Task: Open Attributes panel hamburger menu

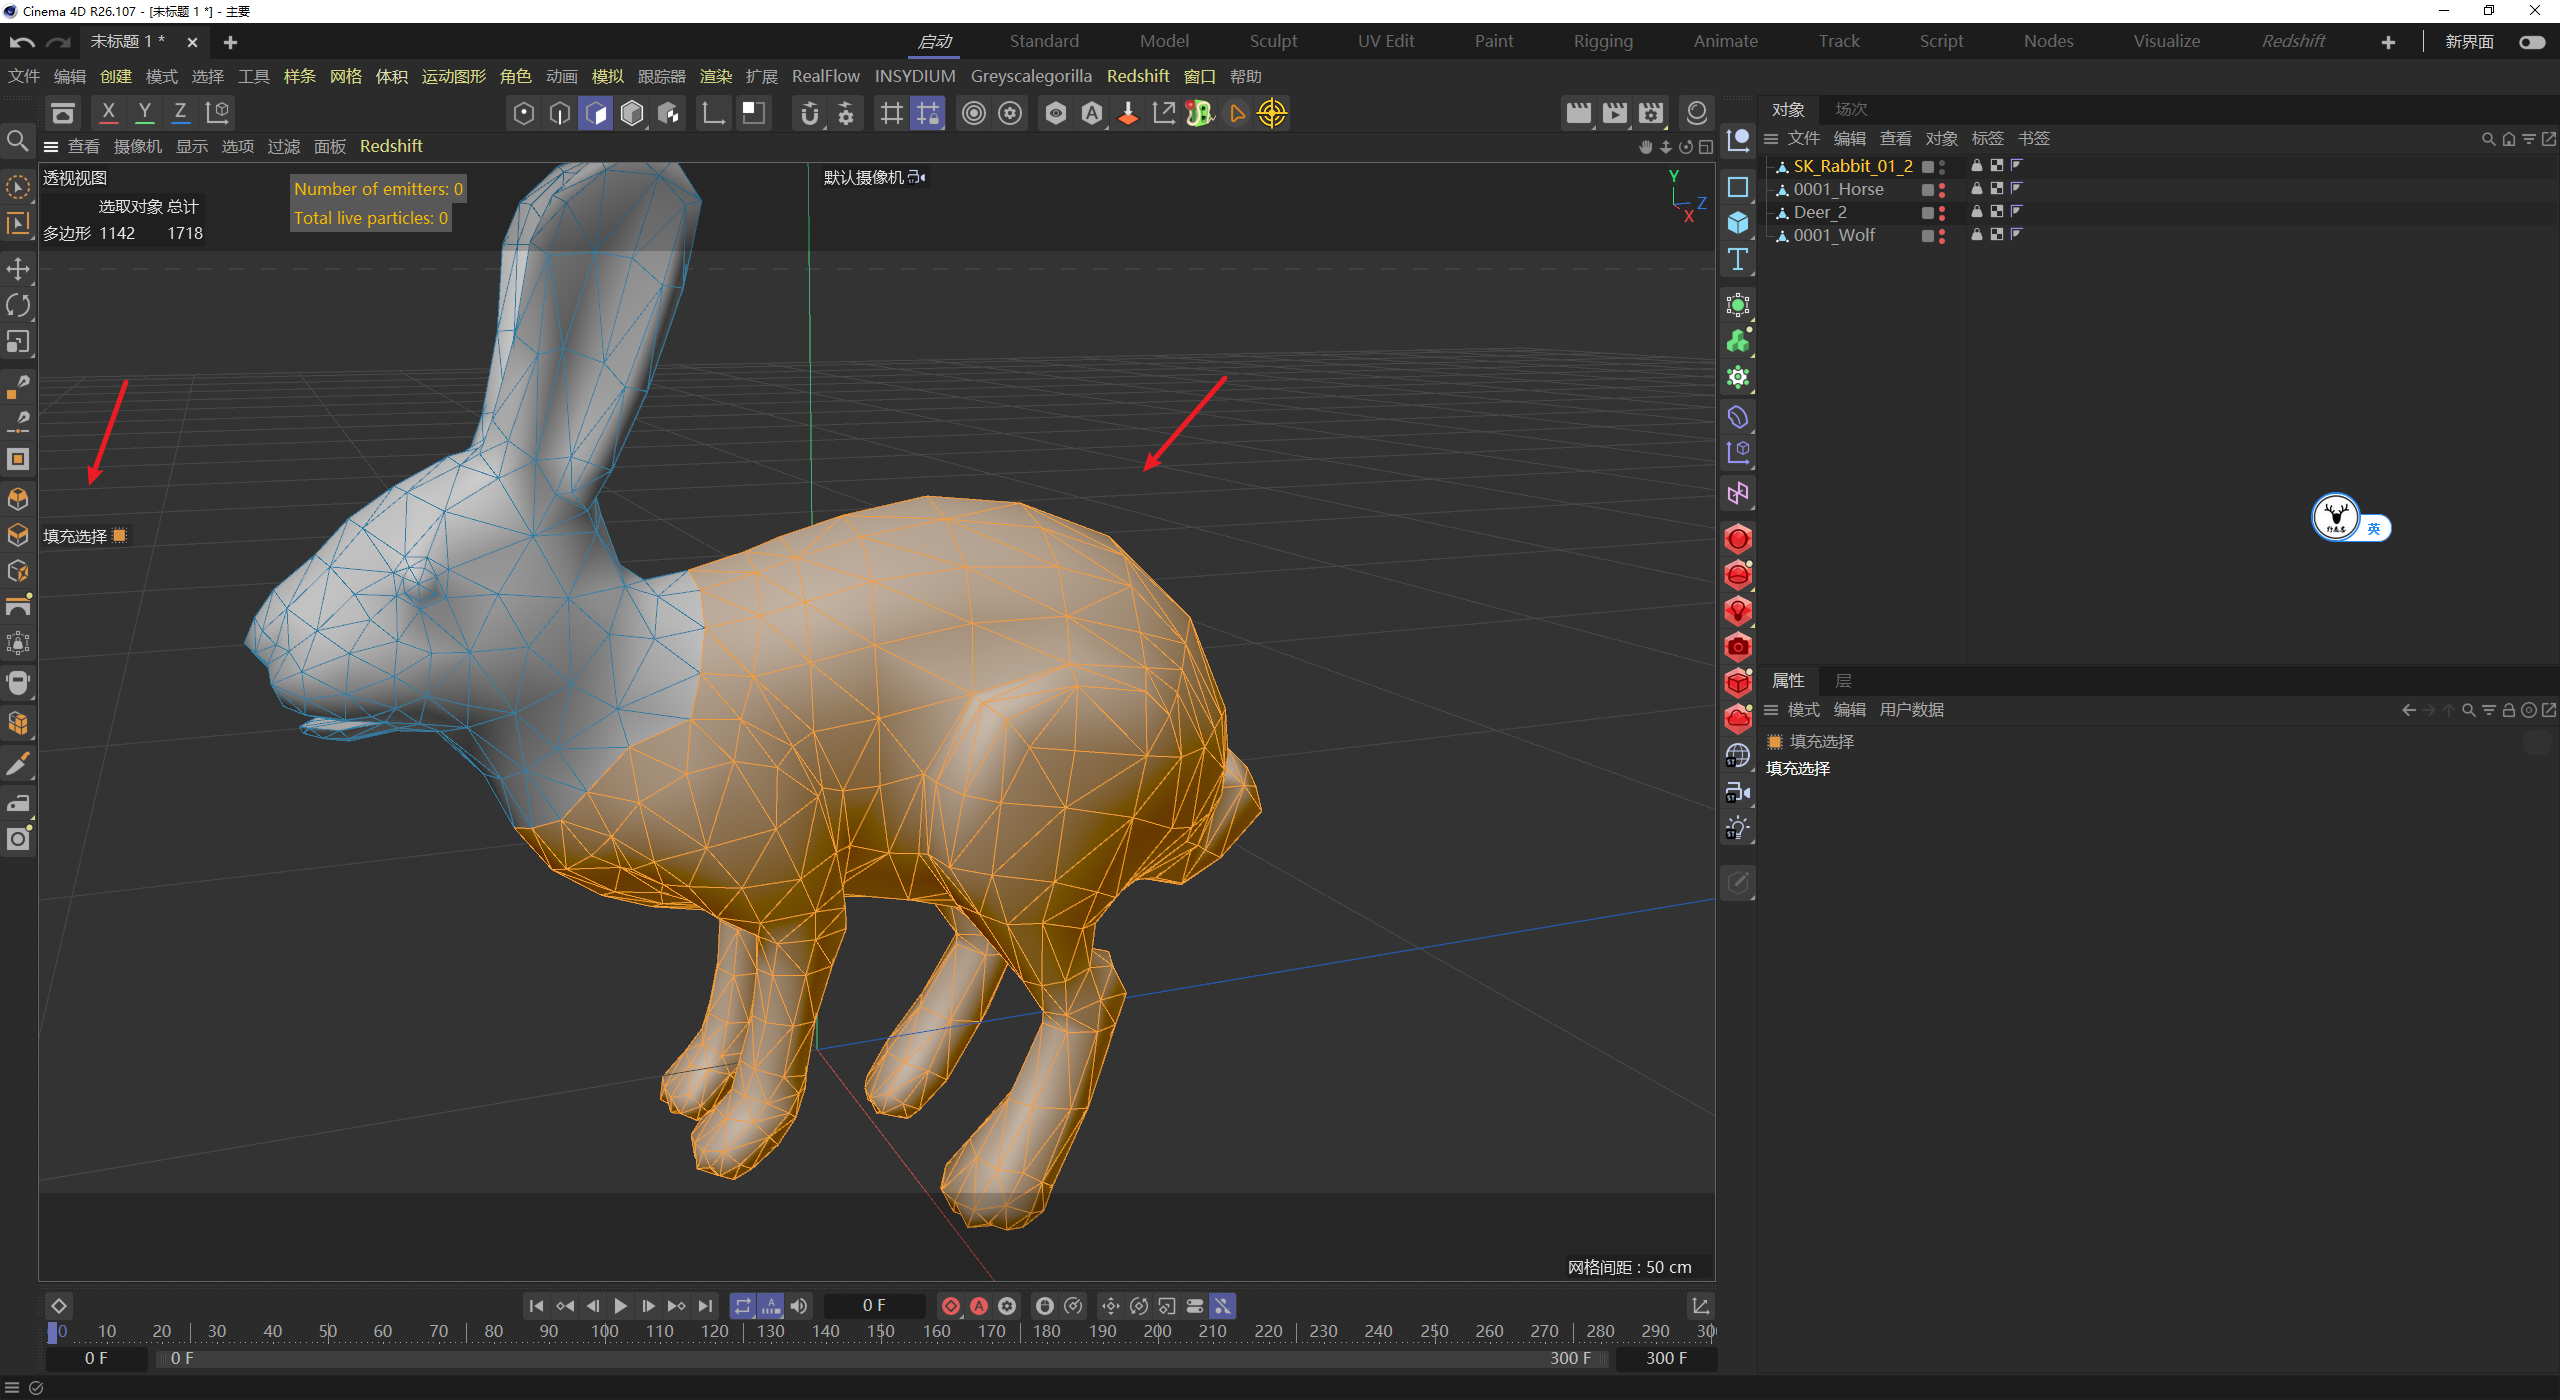Action: click(1771, 710)
